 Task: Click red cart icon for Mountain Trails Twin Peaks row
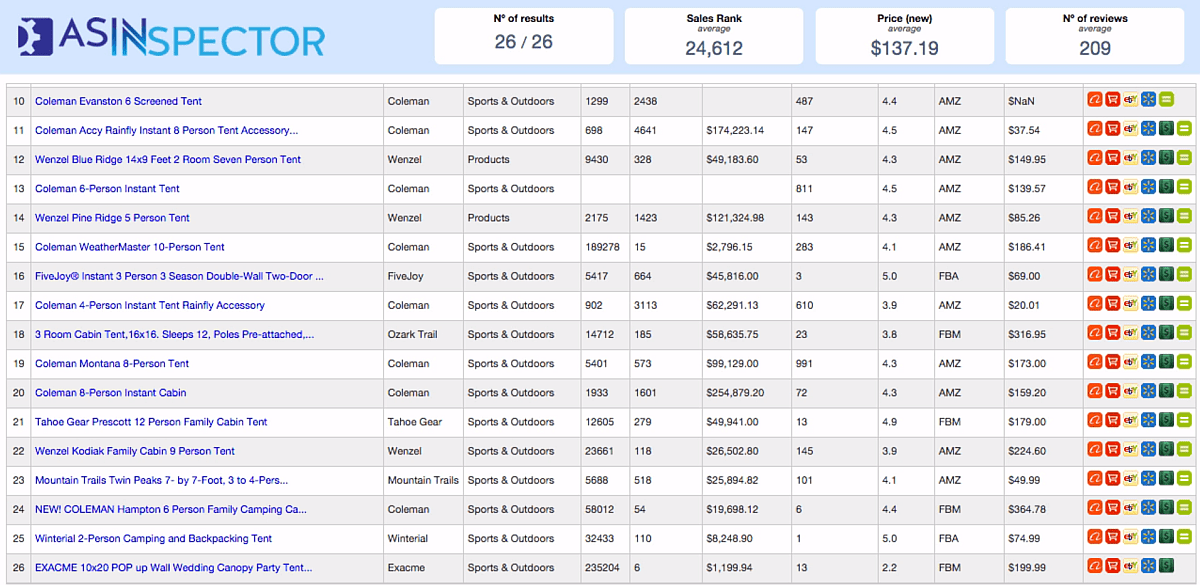(x=1113, y=478)
